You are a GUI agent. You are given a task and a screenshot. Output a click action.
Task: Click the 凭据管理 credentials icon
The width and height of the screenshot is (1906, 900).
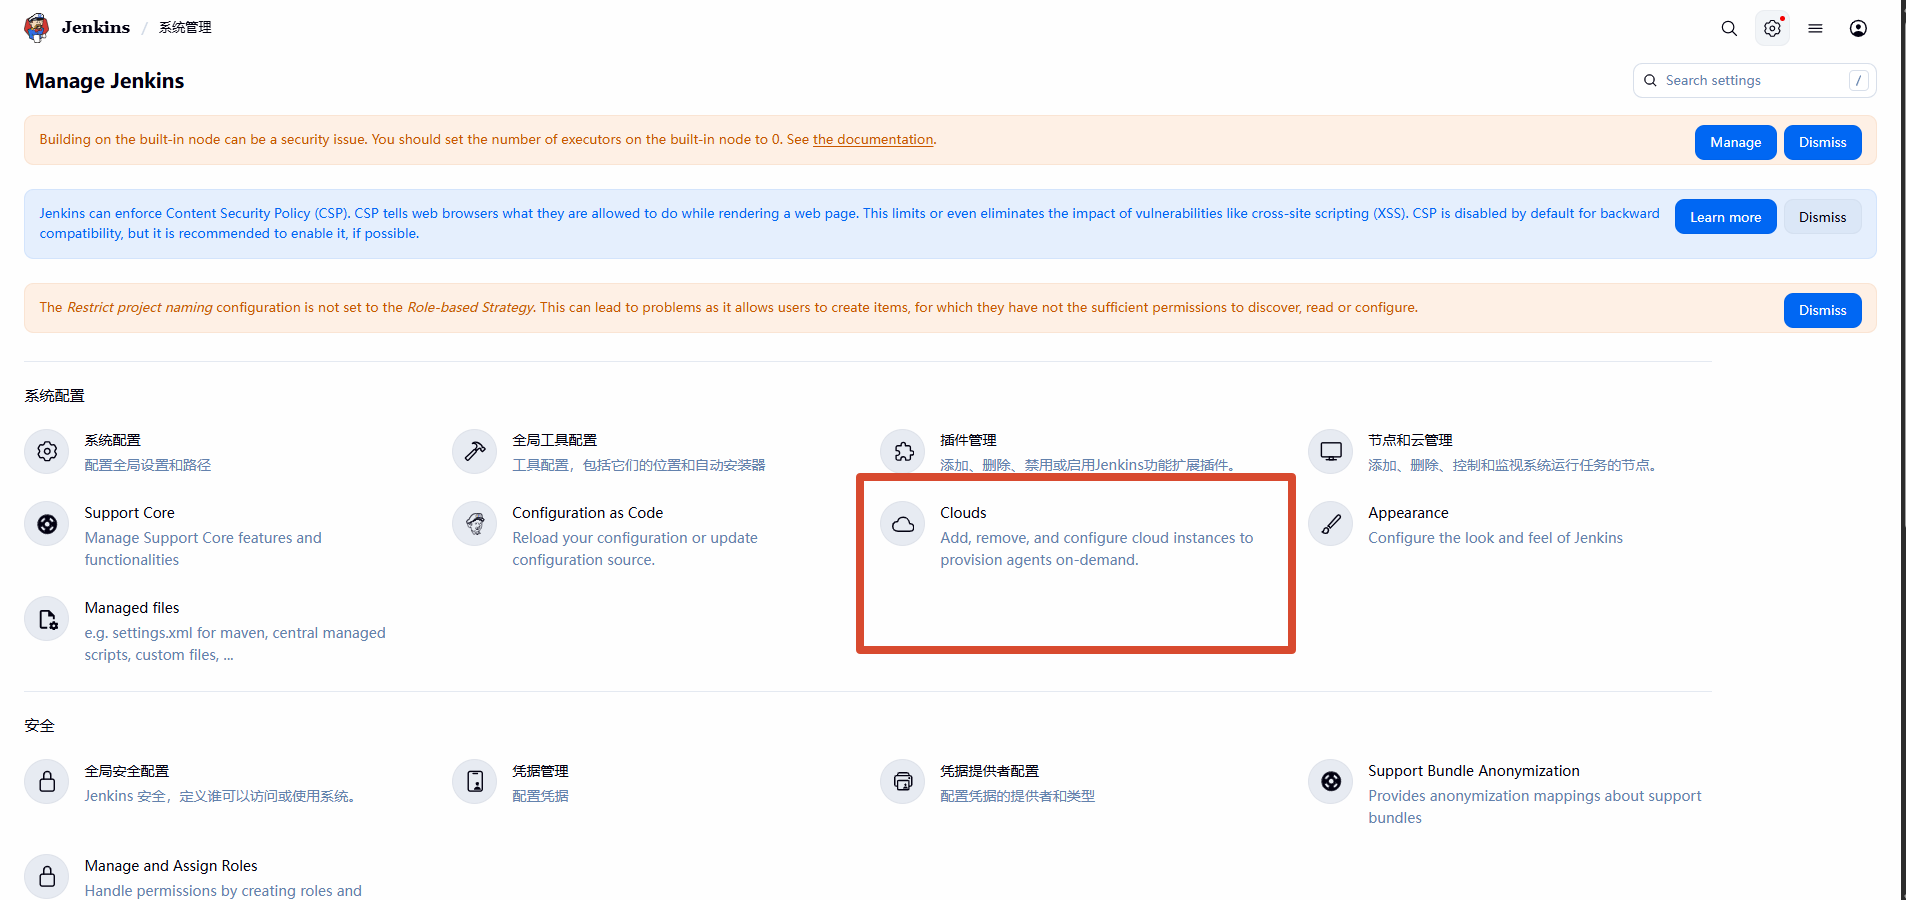[x=475, y=782]
